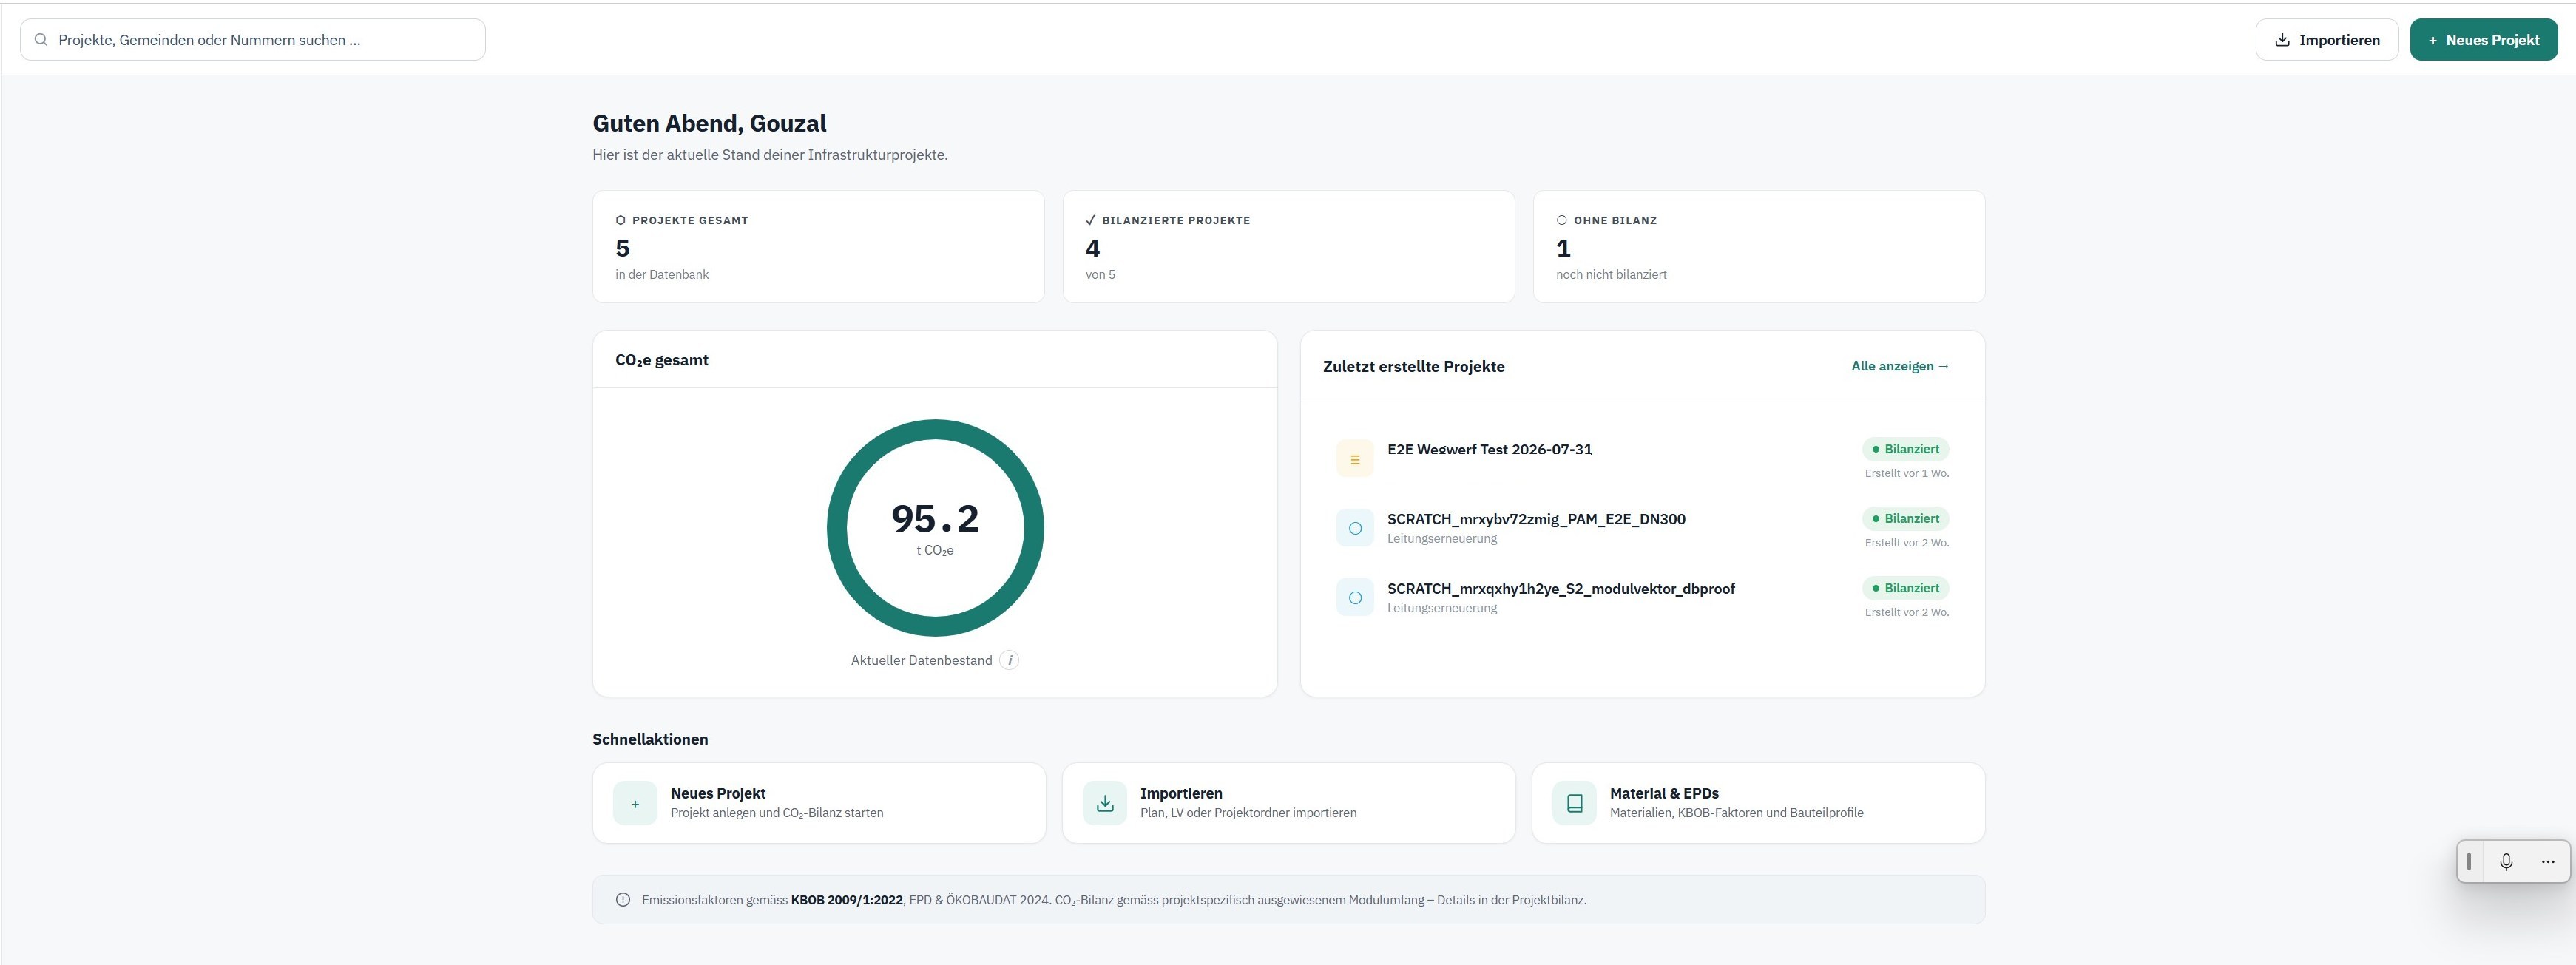Select the Importieren quick action card

pyautogui.click(x=1288, y=803)
